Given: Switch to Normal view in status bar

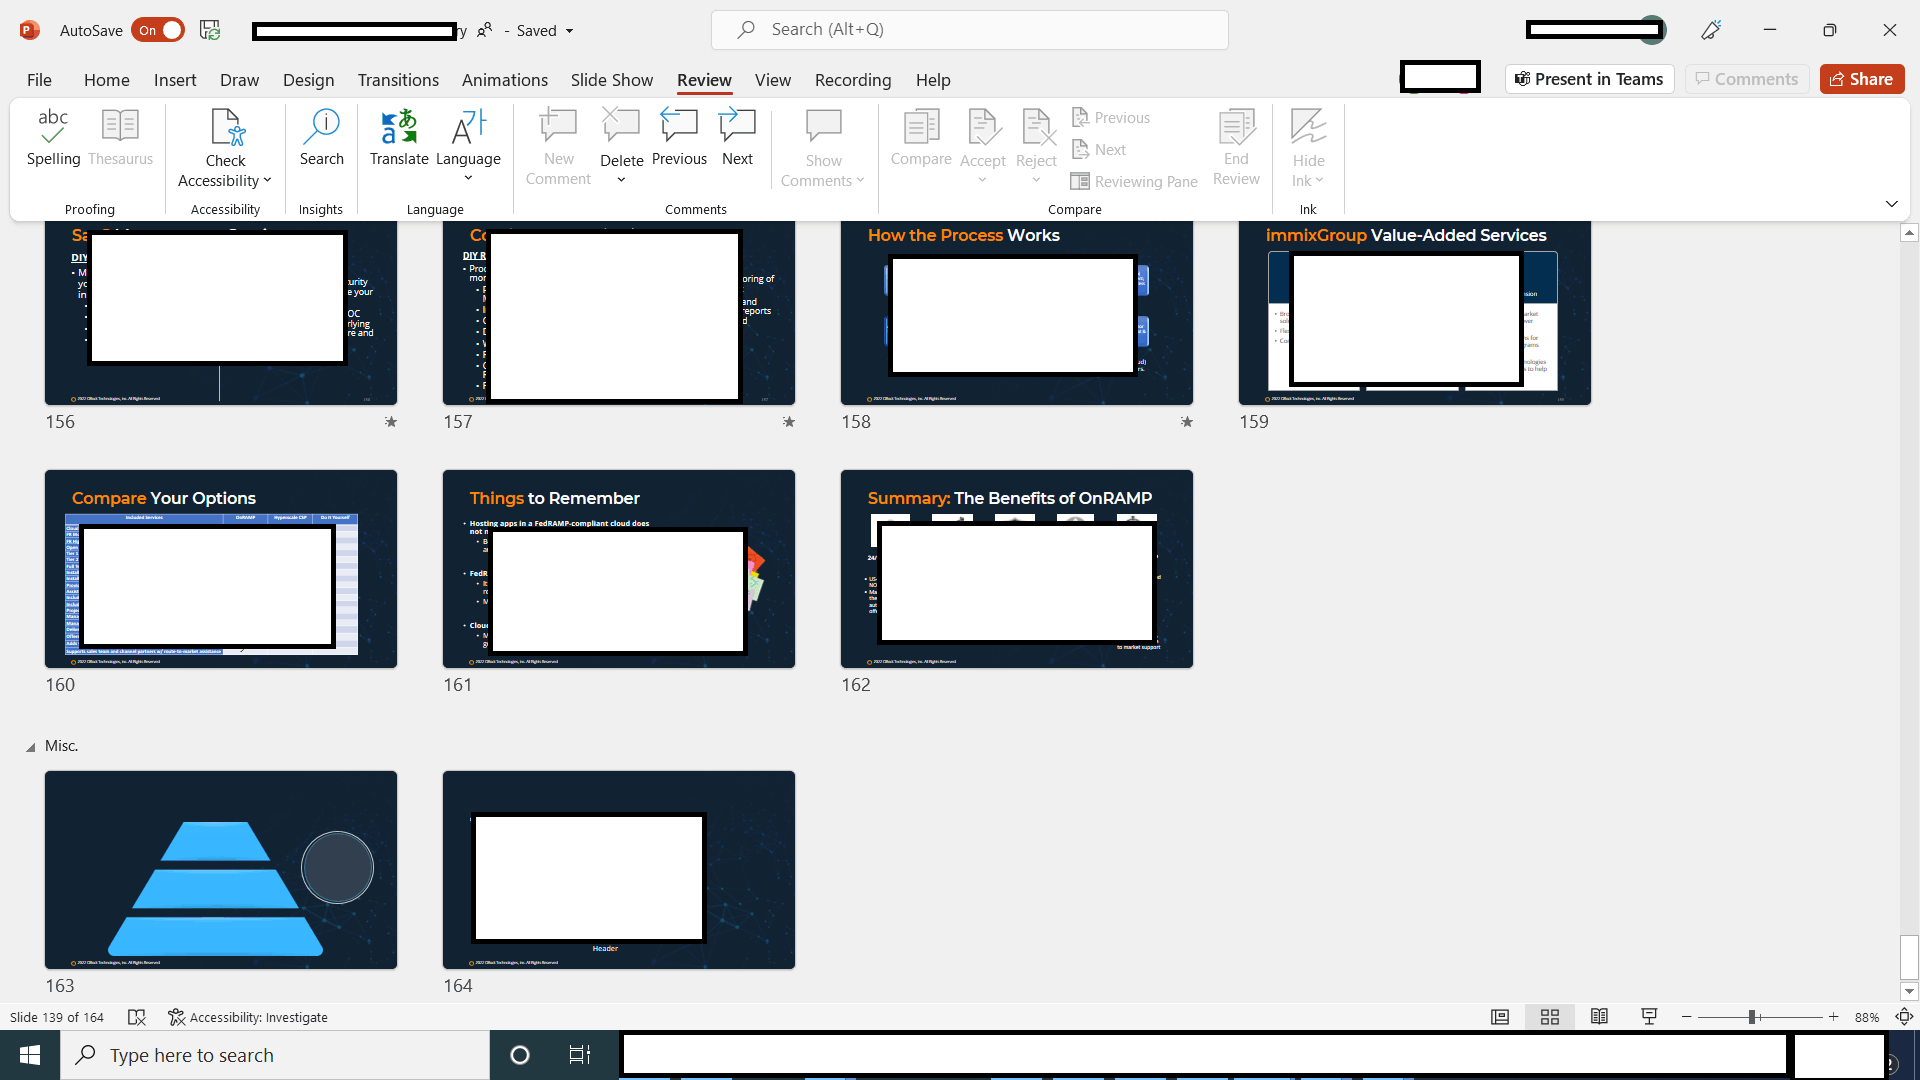Looking at the screenshot, I should point(1500,1017).
